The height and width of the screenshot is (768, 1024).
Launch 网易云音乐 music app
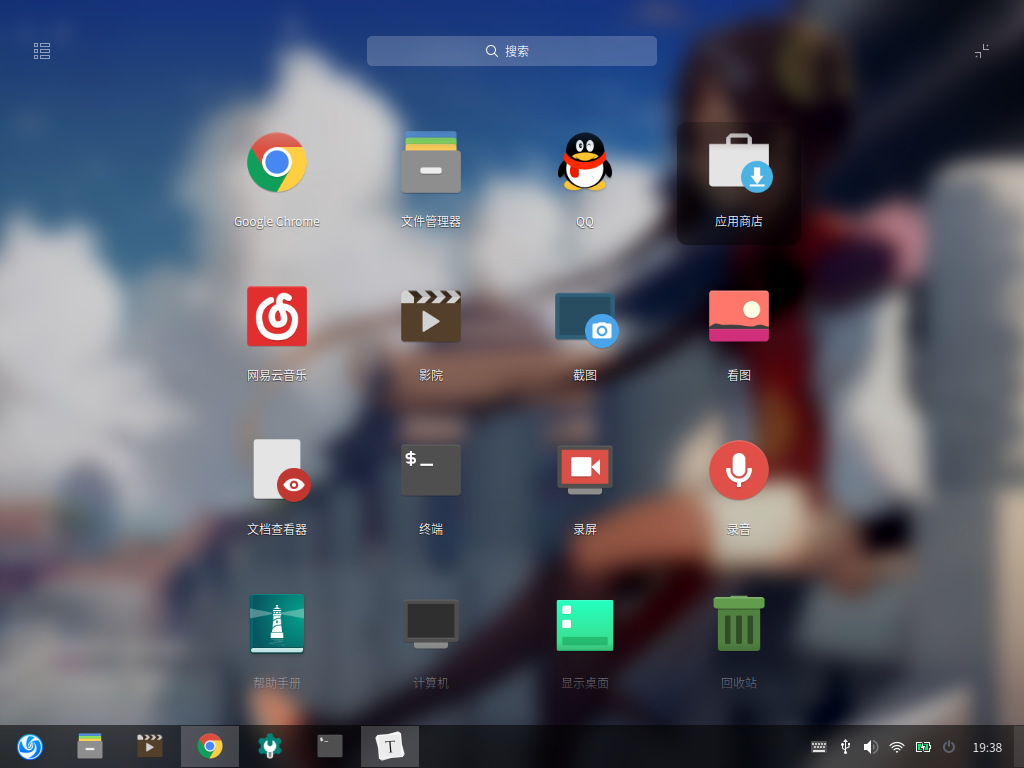tap(277, 317)
